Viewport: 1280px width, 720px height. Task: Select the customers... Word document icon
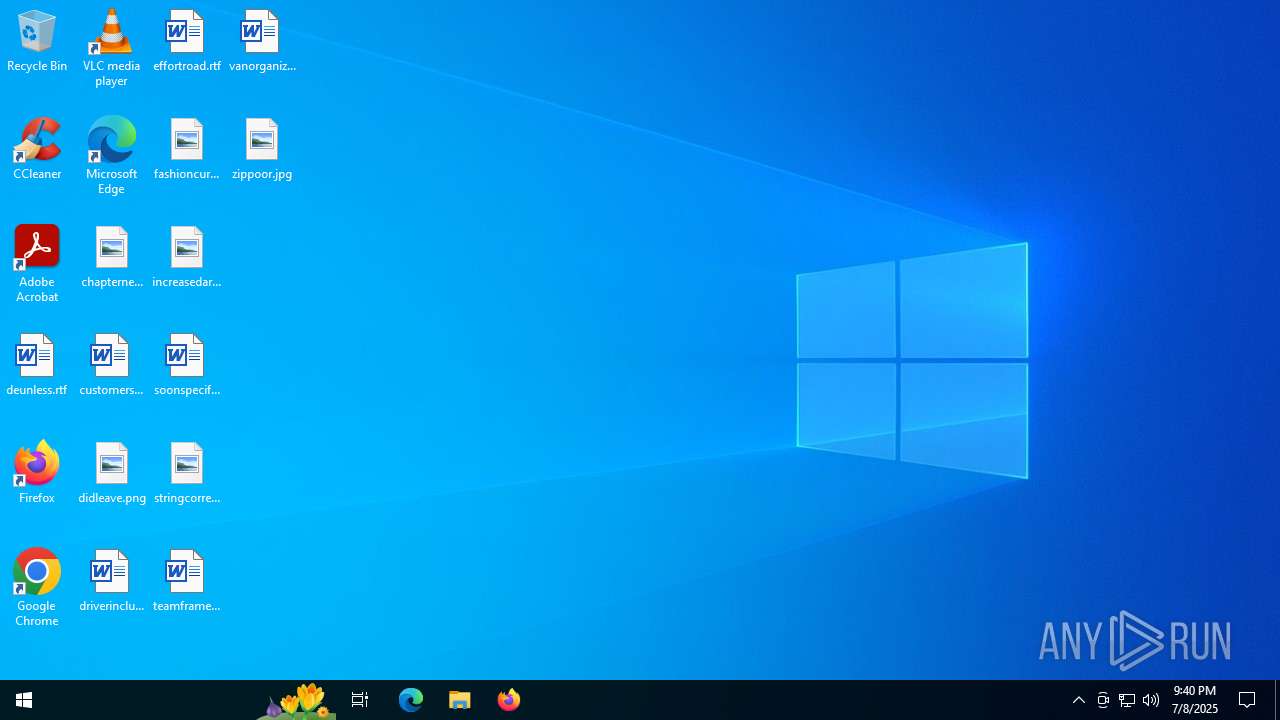pyautogui.click(x=111, y=366)
